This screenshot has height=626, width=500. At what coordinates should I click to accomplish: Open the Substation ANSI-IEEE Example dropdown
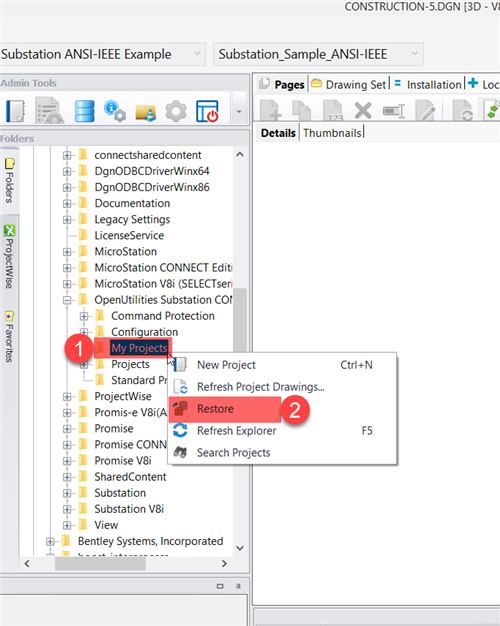tap(102, 54)
